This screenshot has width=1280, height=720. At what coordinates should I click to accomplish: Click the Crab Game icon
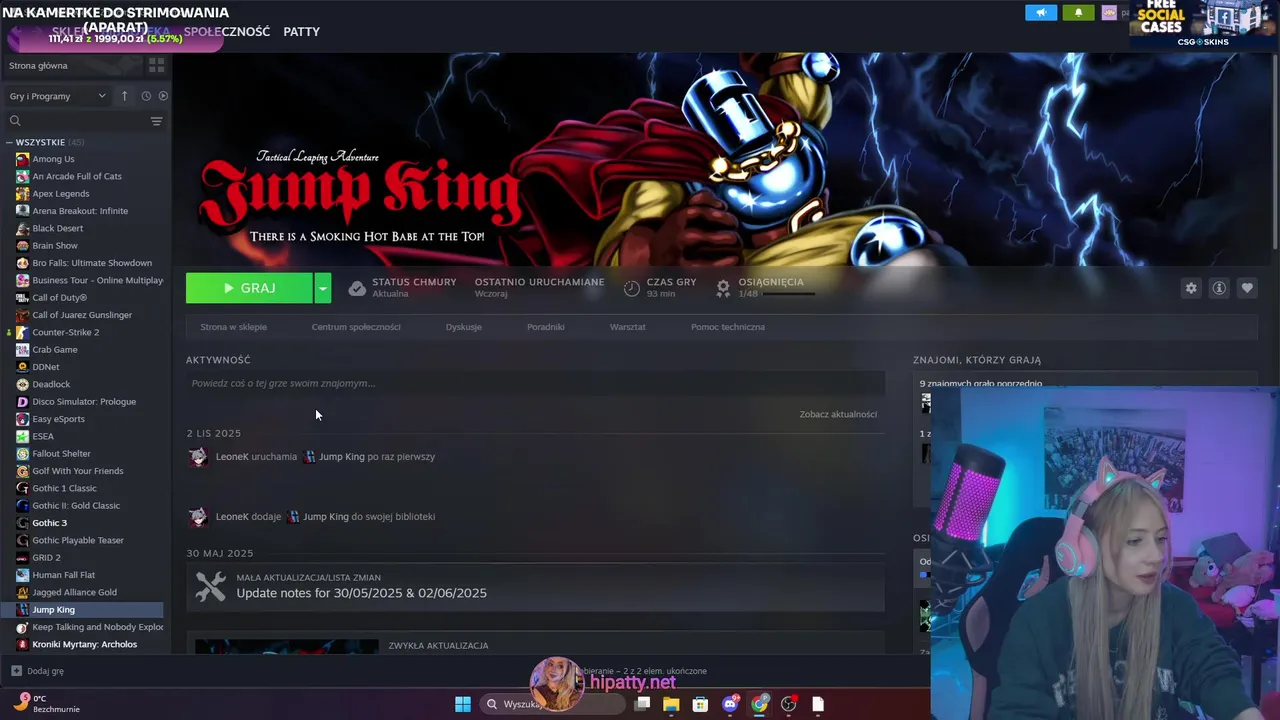[22, 350]
